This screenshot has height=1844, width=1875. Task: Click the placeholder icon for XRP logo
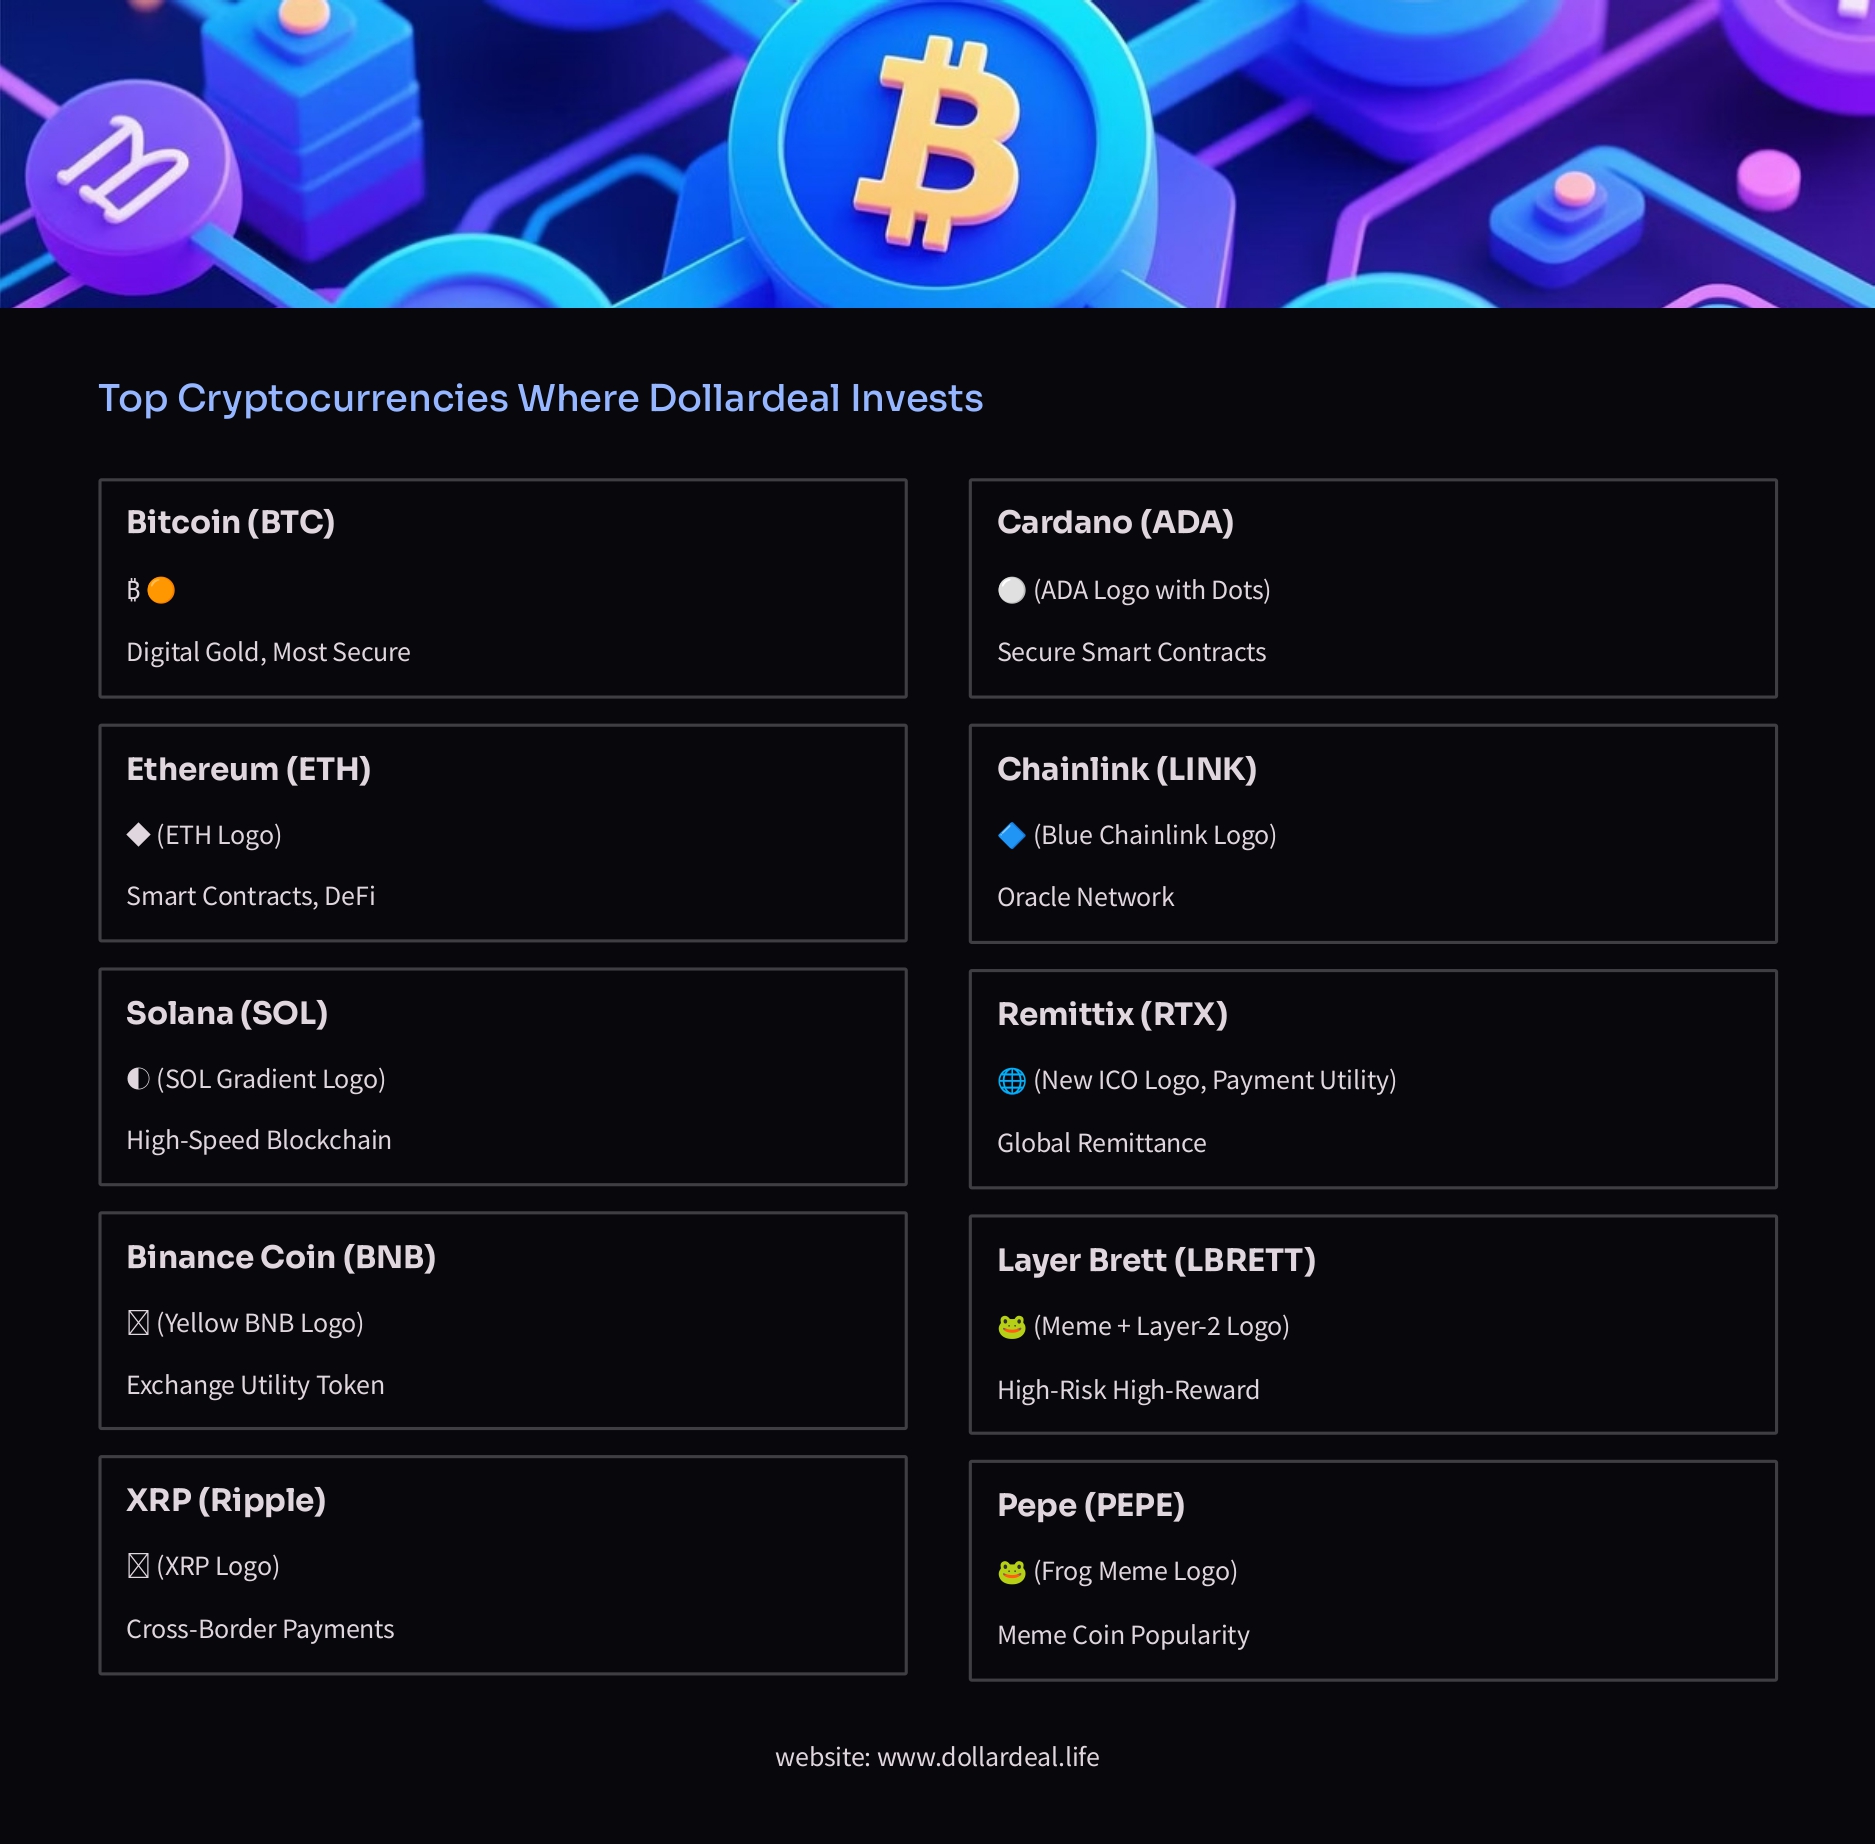click(138, 1566)
